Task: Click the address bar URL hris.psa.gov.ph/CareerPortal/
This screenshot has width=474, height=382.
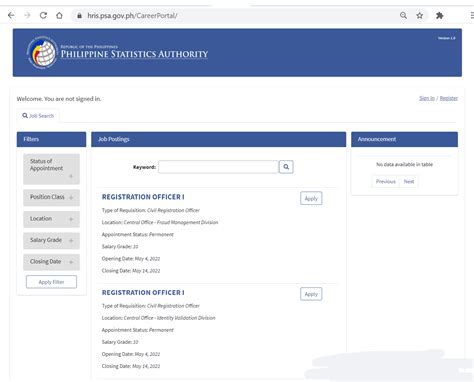Action: coord(132,16)
